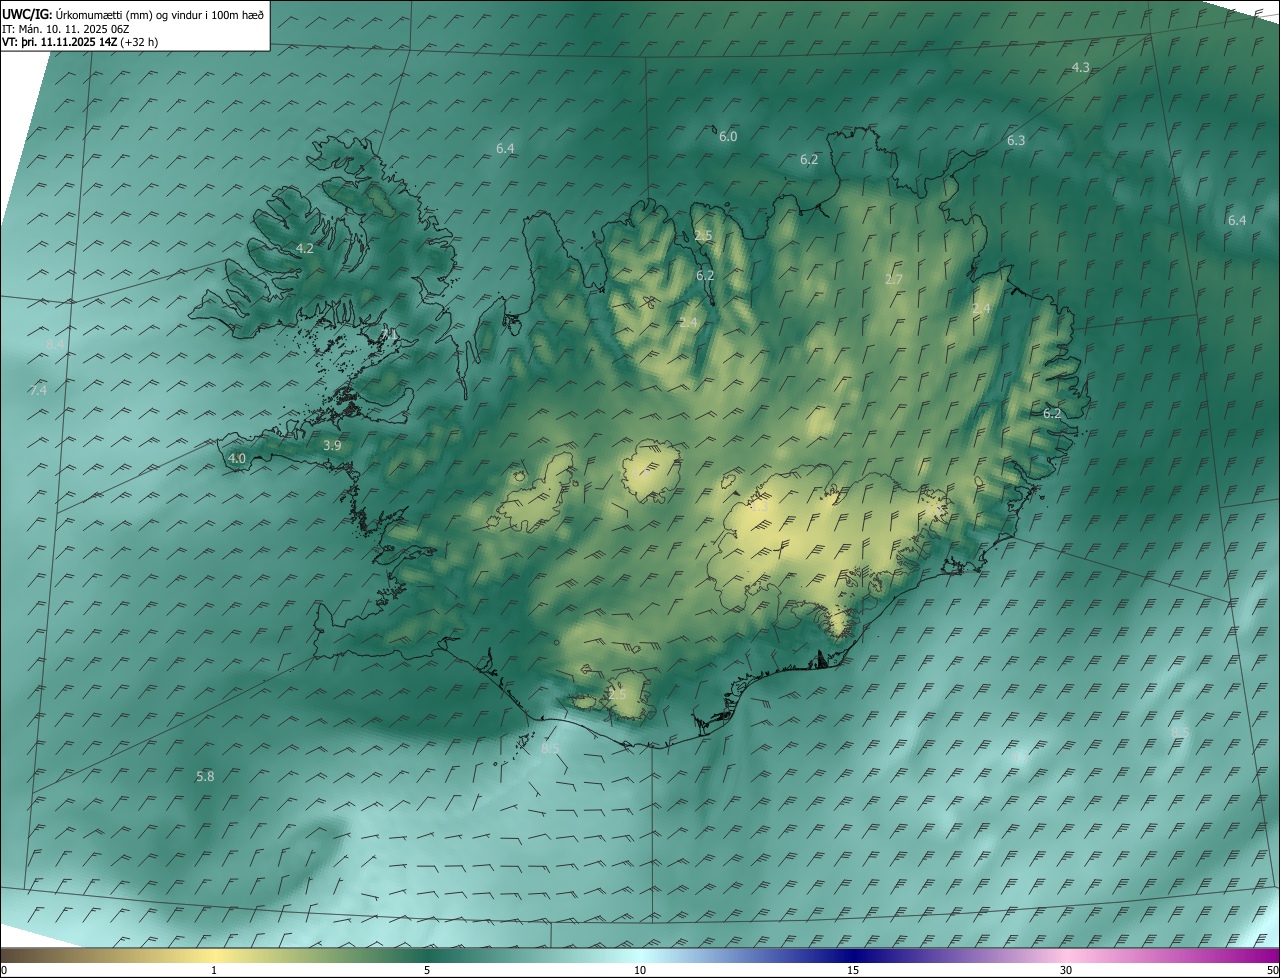Click the 15 tick on the color scale
1280x978 pixels.
pyautogui.click(x=853, y=970)
